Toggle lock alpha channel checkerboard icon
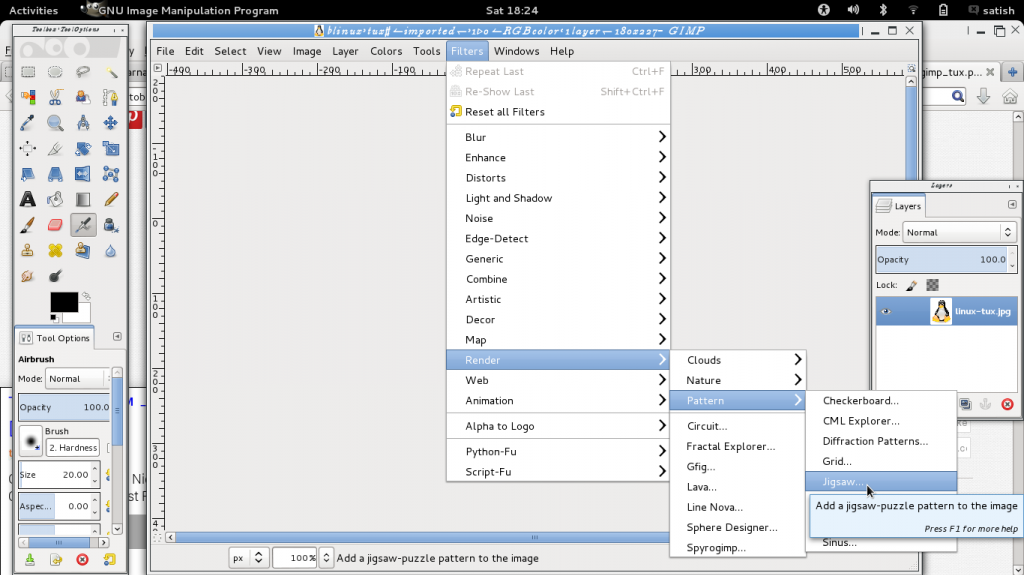Screen dimensions: 1024x575 click(933, 285)
